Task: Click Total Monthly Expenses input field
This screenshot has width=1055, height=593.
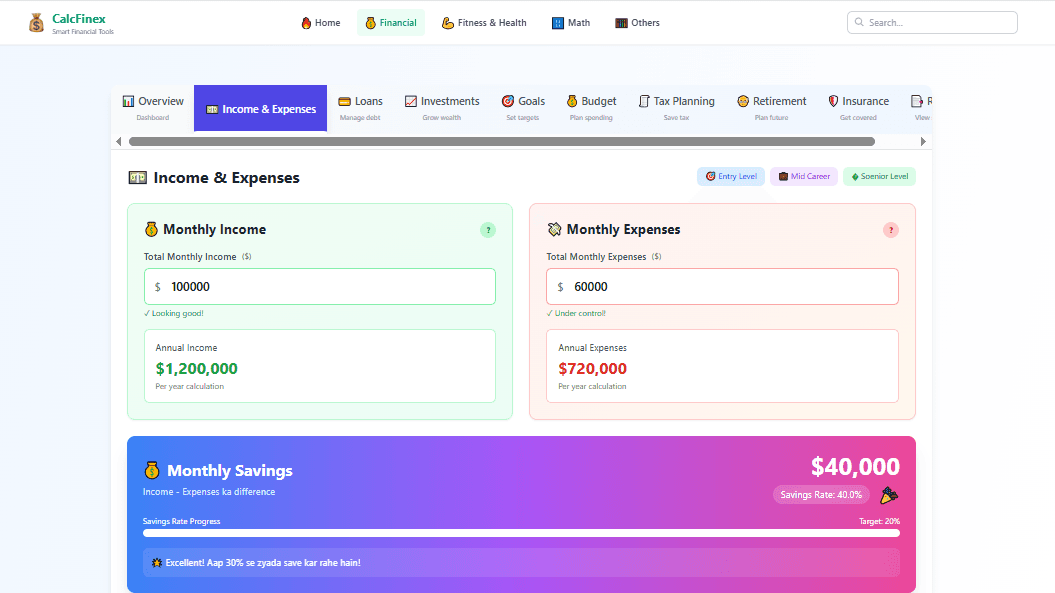Action: 722,287
